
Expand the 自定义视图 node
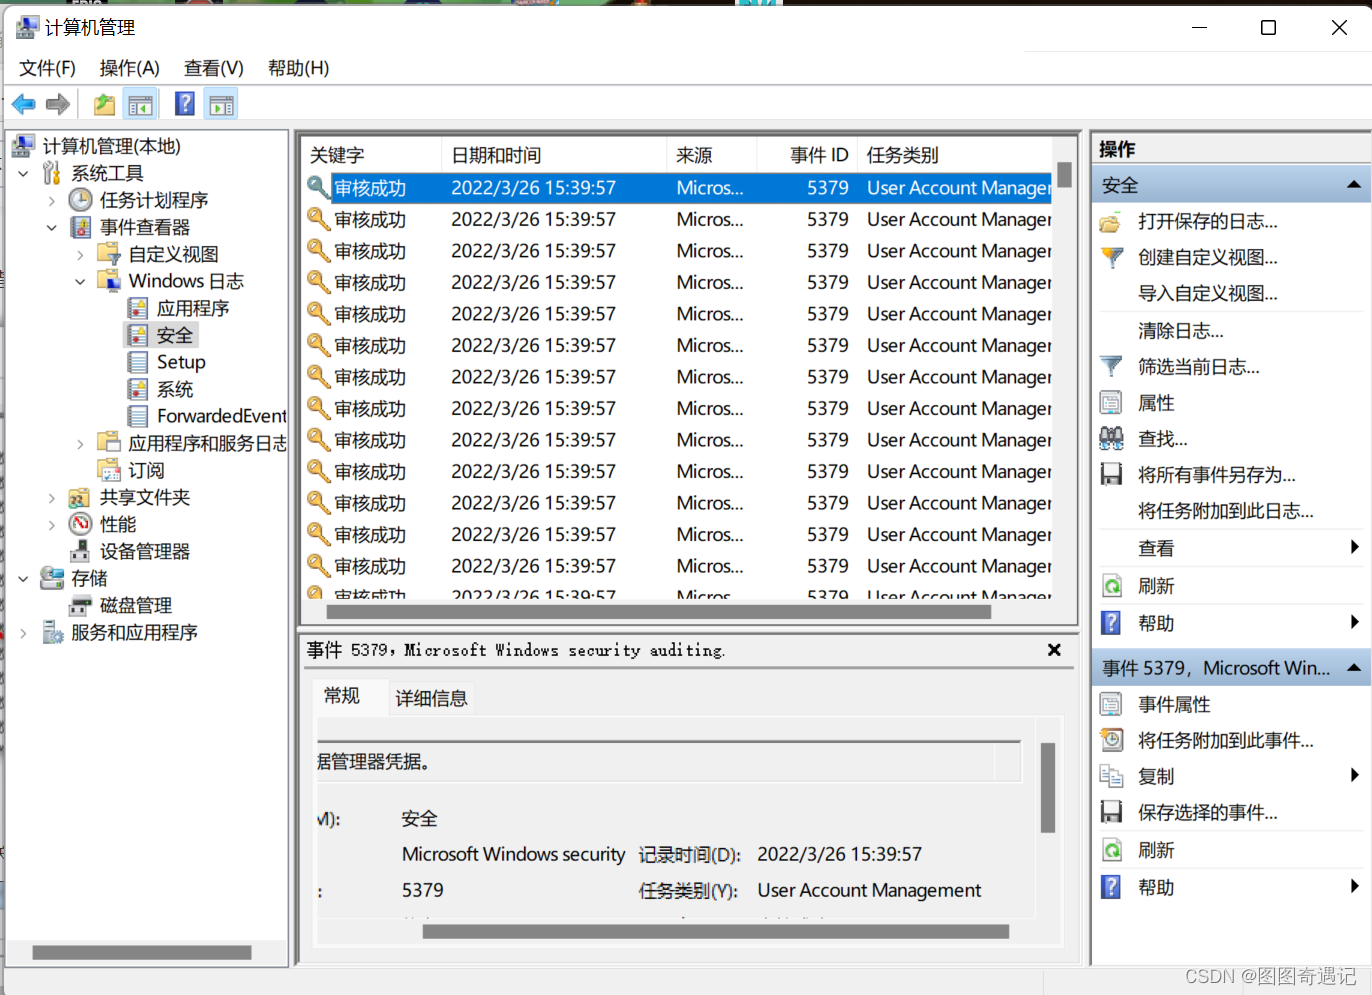(80, 255)
